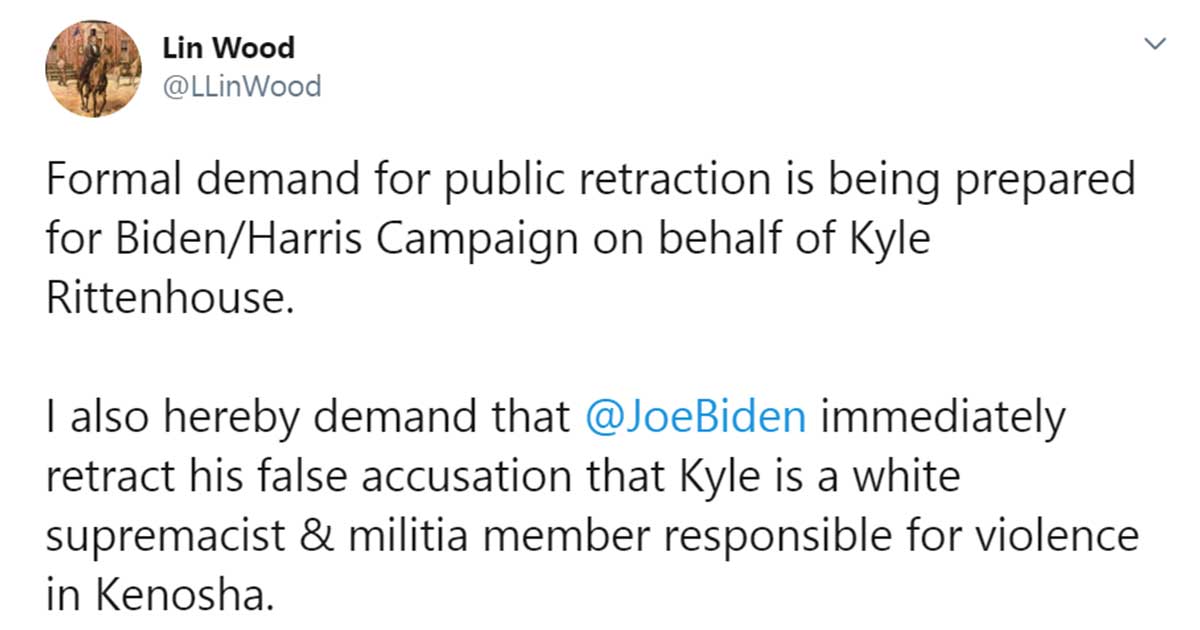Click the Lin Wood display name
The width and height of the screenshot is (1200, 630).
[228, 48]
